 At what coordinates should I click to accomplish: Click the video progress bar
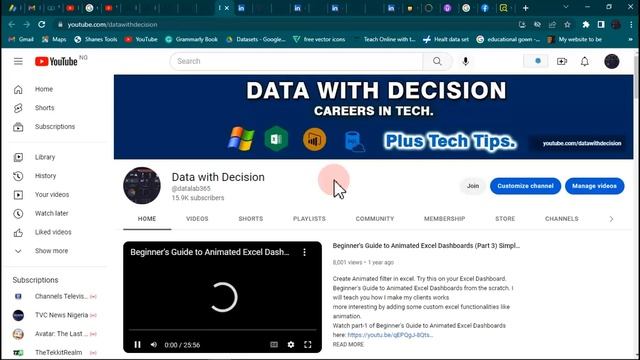click(222, 329)
